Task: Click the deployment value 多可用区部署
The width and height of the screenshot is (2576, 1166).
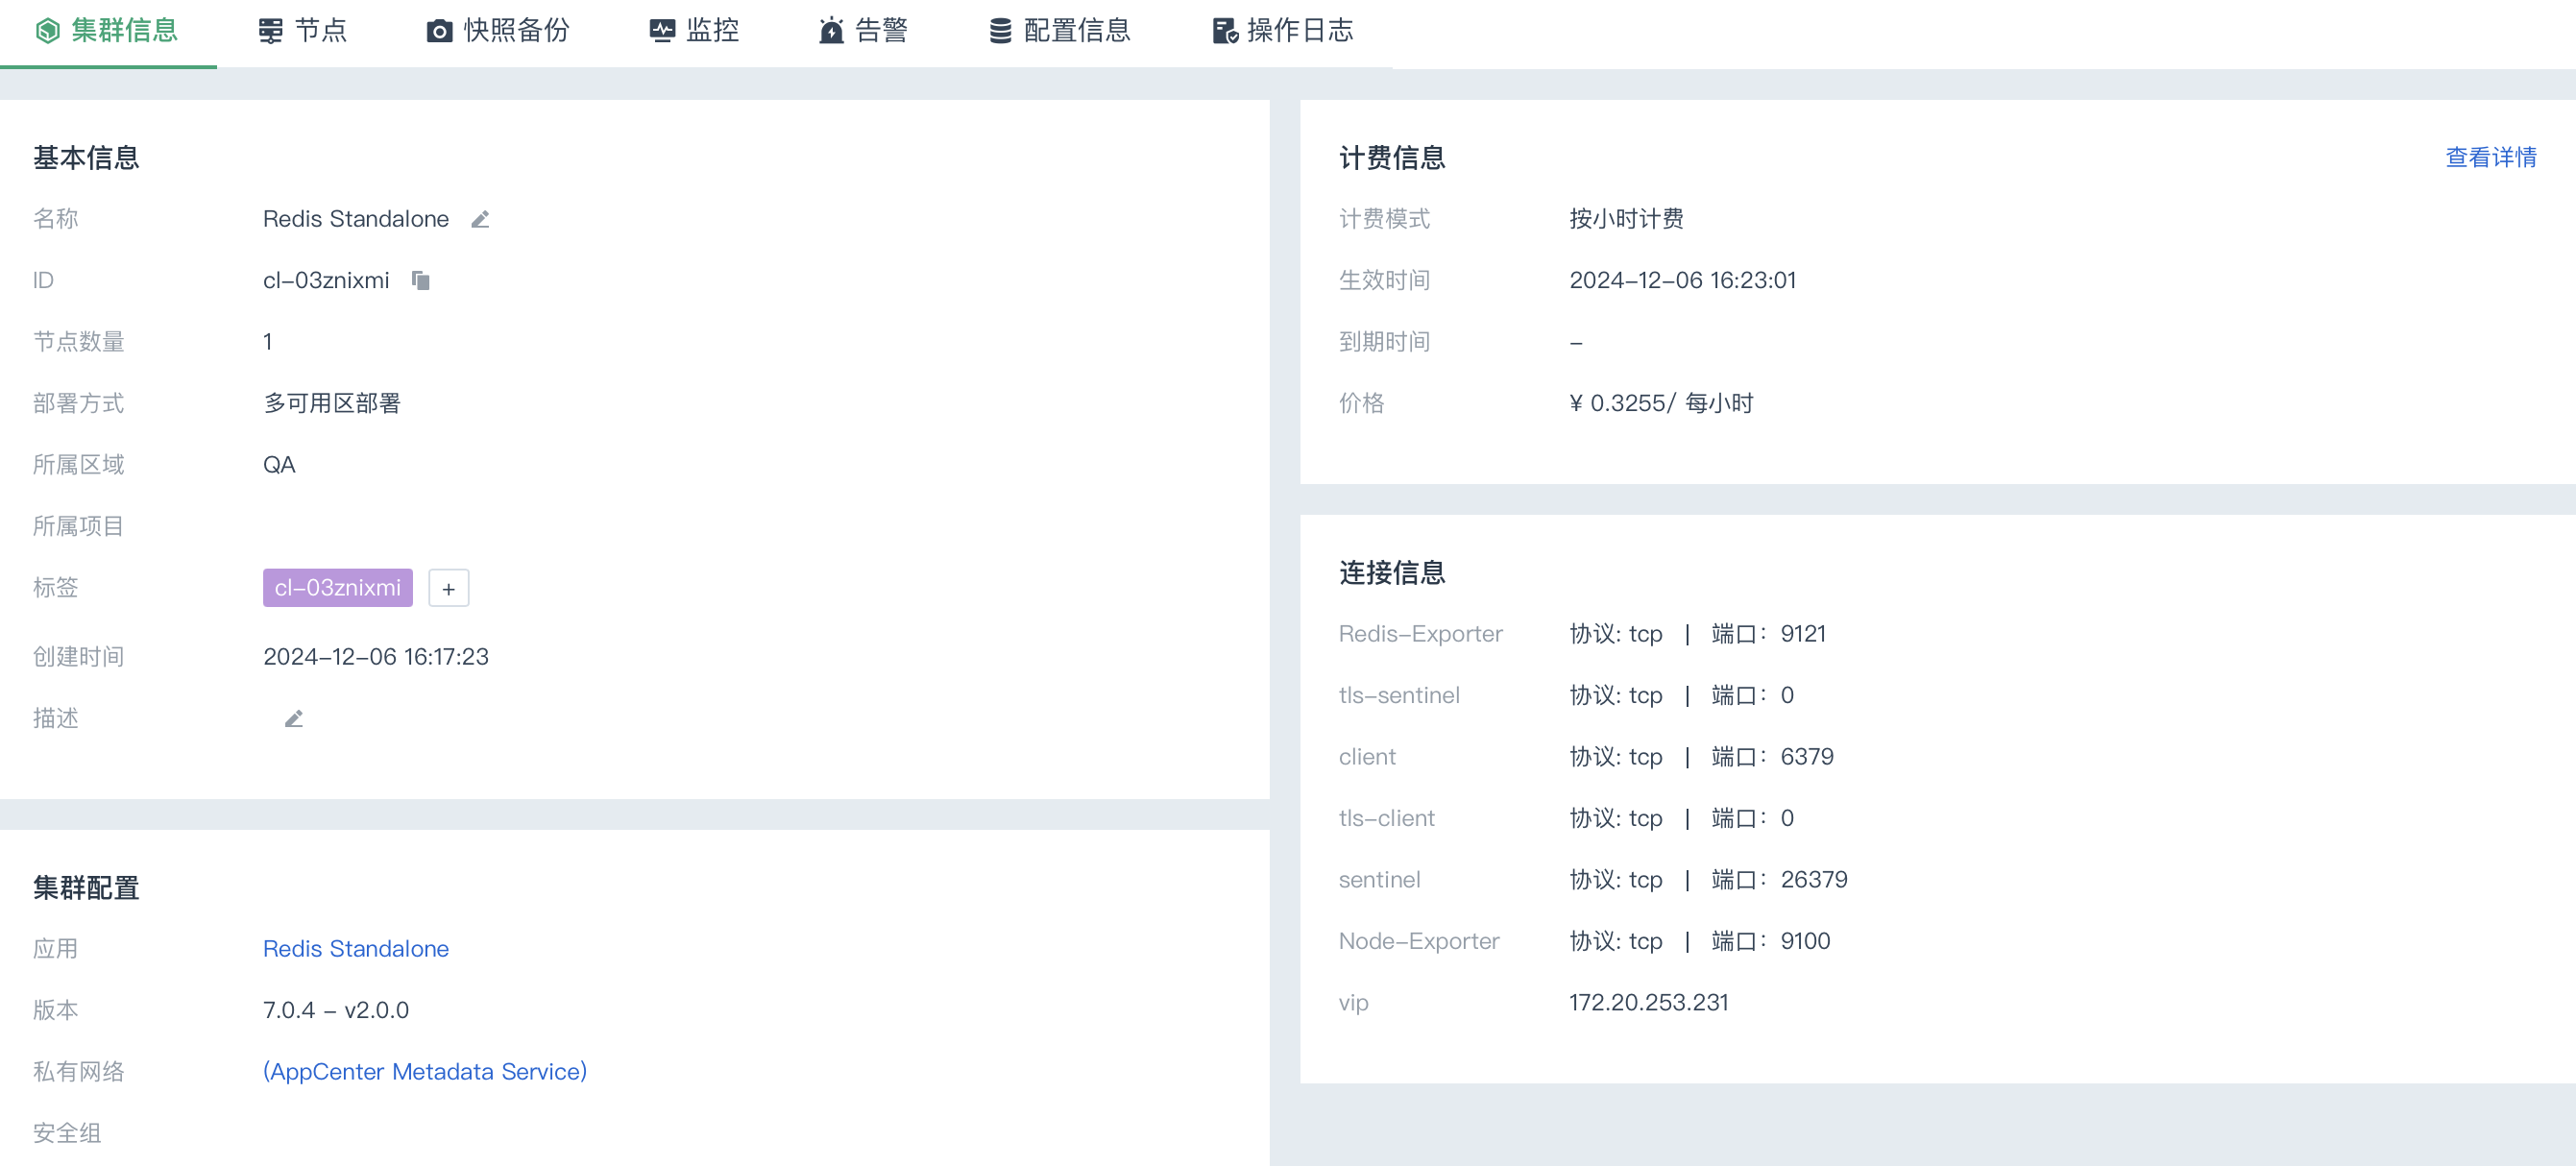Action: [x=332, y=404]
